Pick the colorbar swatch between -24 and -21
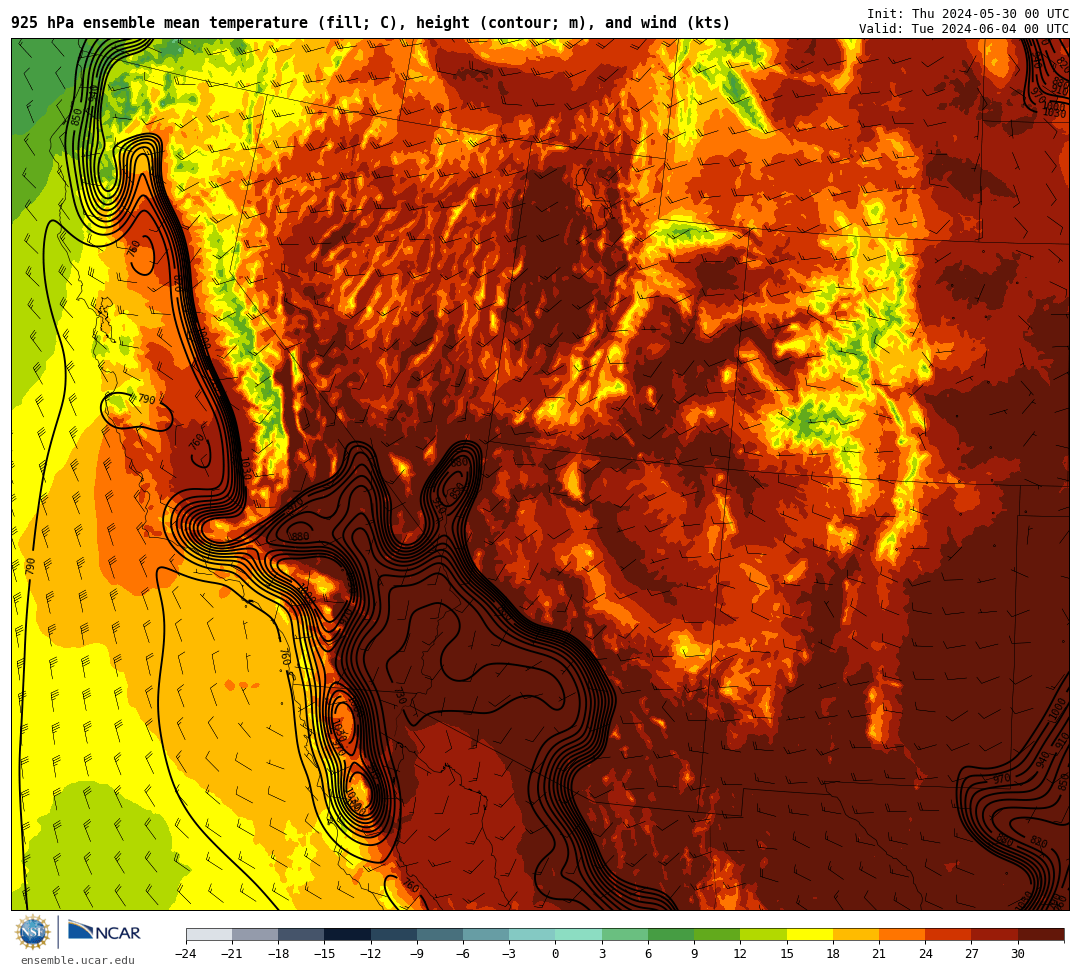The width and height of the screenshot is (1080, 973). 209,934
